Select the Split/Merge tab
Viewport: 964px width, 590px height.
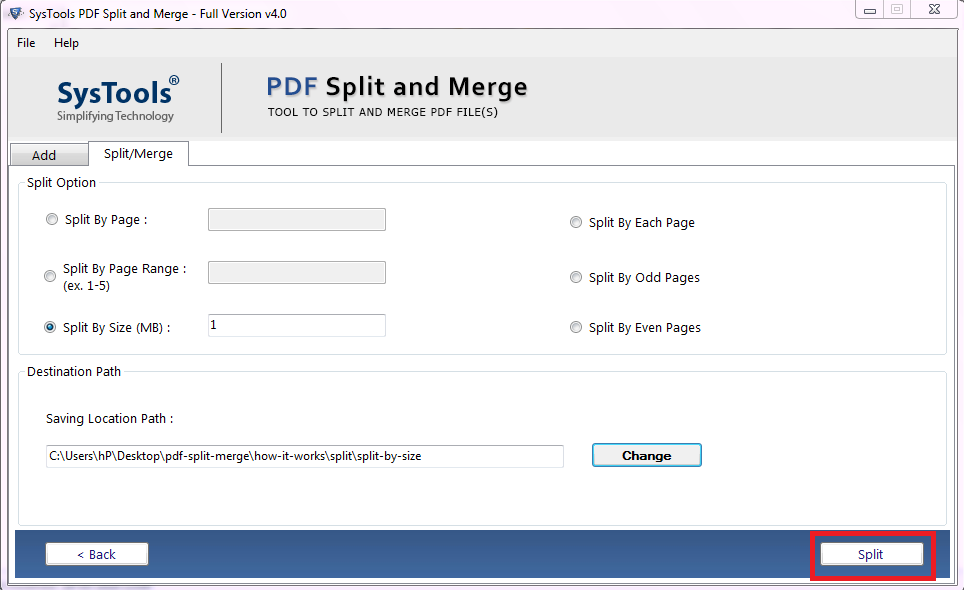(138, 154)
